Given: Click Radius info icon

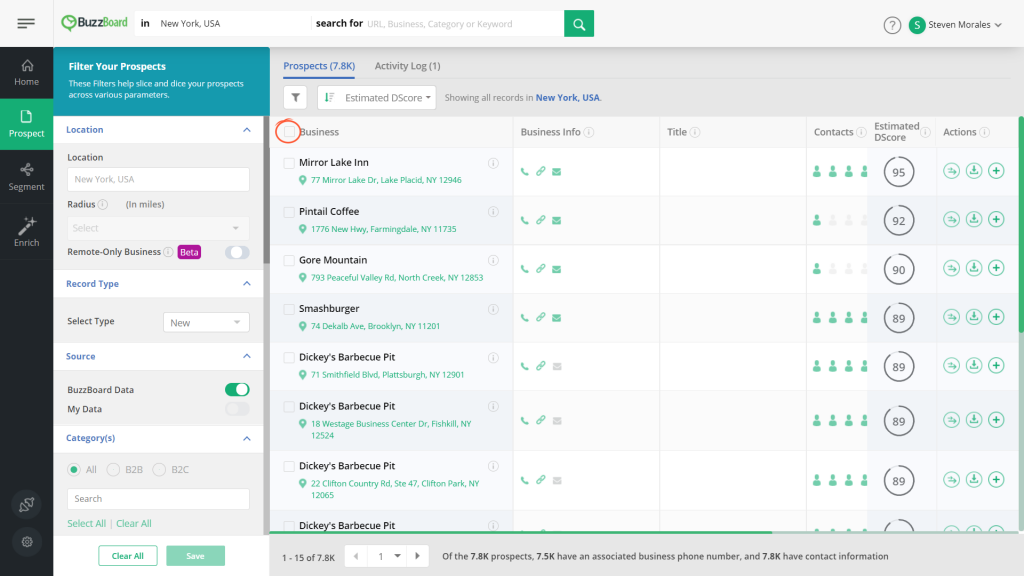Looking at the screenshot, I should pos(103,204).
